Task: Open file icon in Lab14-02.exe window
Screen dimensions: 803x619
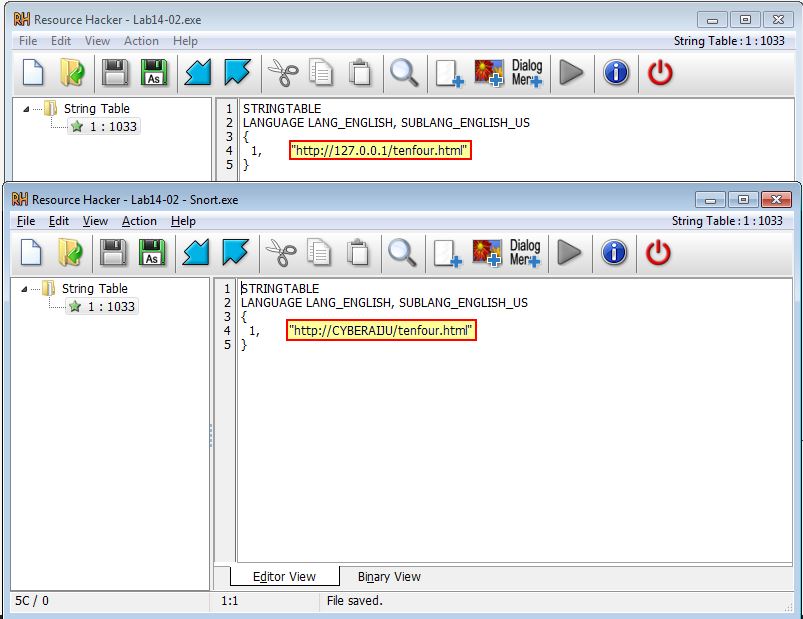Action: pyautogui.click(x=72, y=73)
